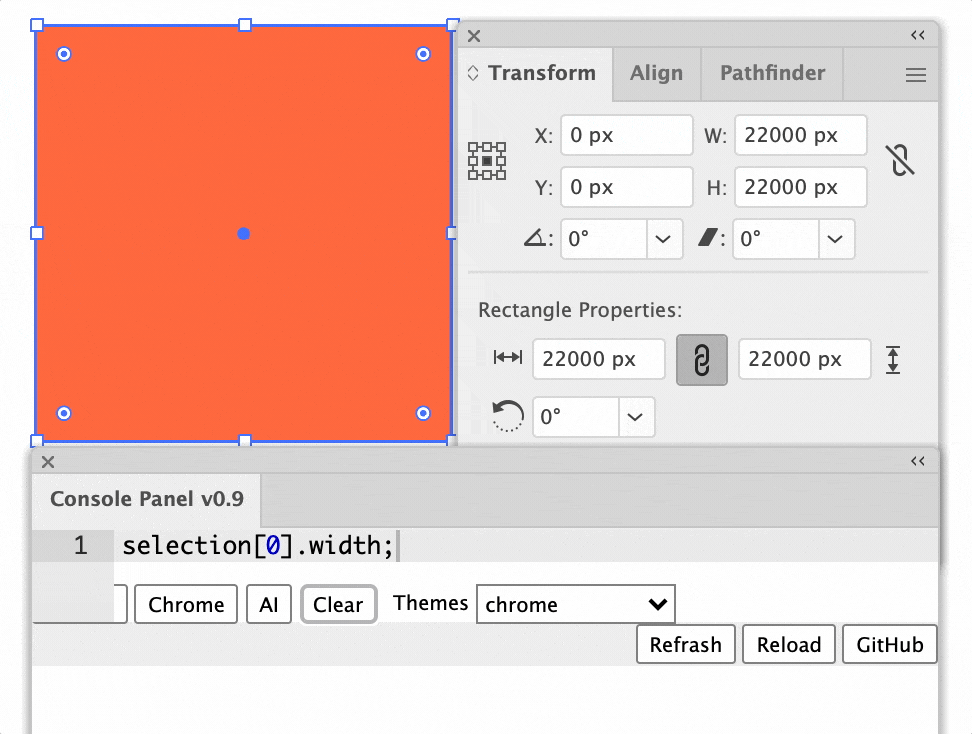
Task: Click the bottom-left corner radius widget
Action: click(x=64, y=413)
